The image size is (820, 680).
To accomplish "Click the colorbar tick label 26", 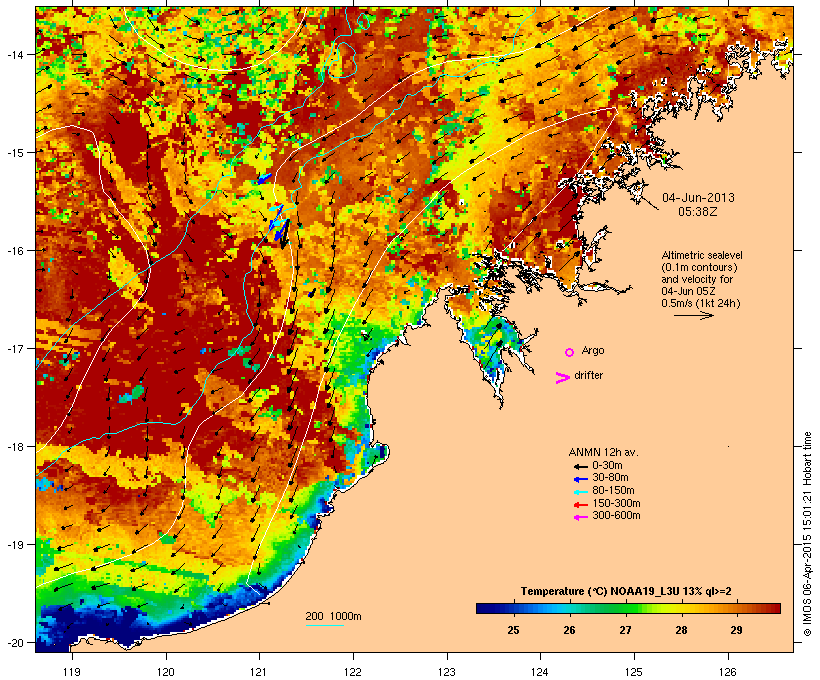I will [x=570, y=630].
